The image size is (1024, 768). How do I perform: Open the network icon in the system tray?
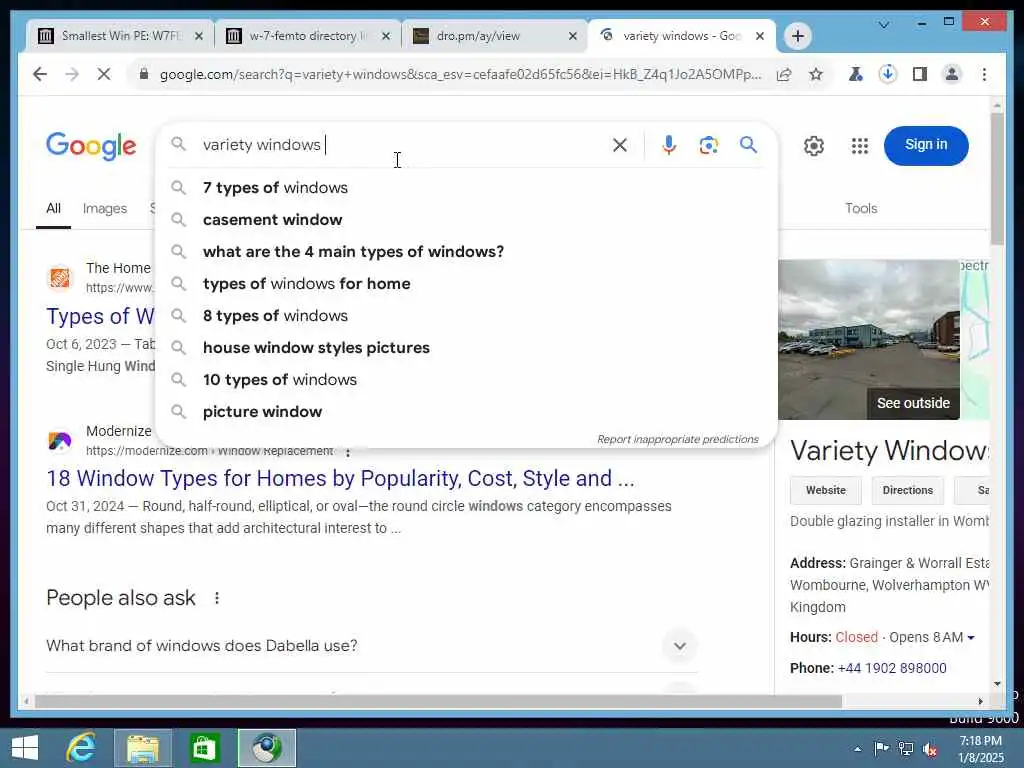tap(905, 748)
